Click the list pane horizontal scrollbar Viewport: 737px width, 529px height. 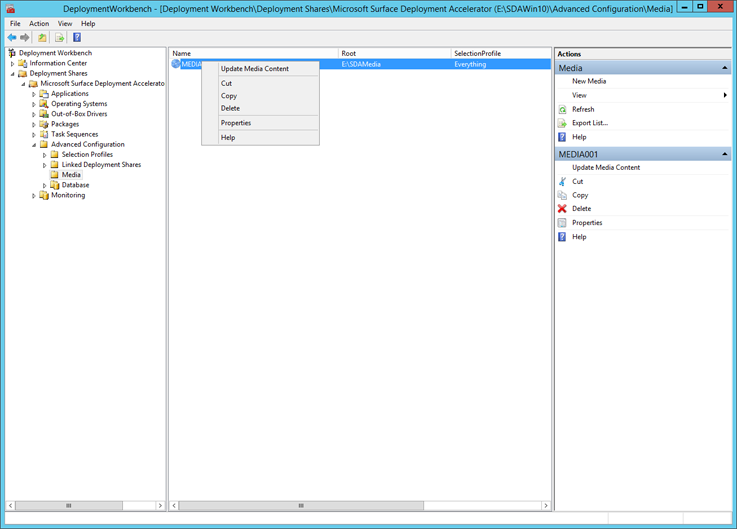click(300, 506)
